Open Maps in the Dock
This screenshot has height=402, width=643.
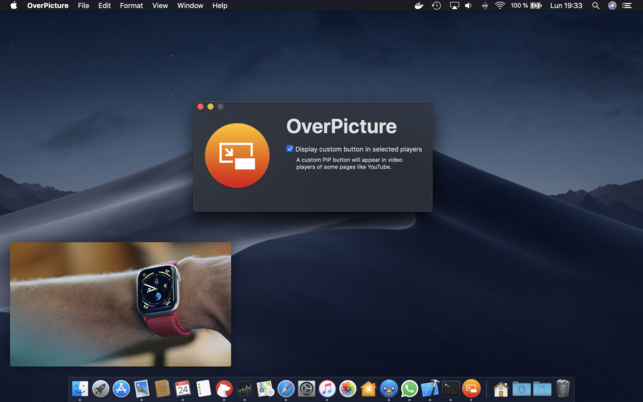(x=265, y=388)
